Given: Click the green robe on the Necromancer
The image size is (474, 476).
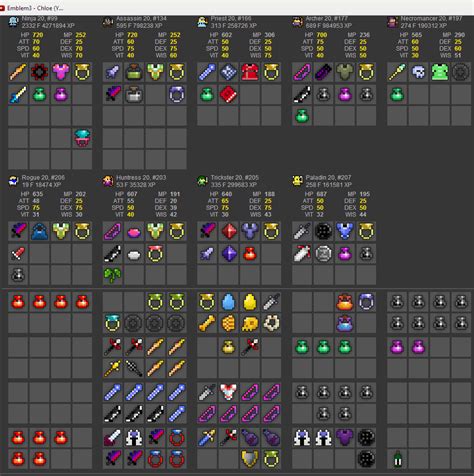Looking at the screenshot, I should tap(440, 72).
